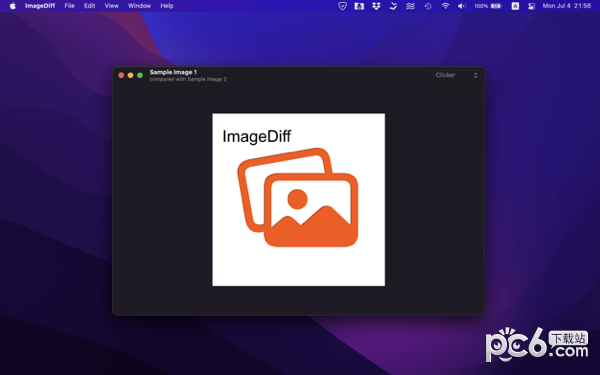Open the Wi-Fi status menu

[445, 6]
